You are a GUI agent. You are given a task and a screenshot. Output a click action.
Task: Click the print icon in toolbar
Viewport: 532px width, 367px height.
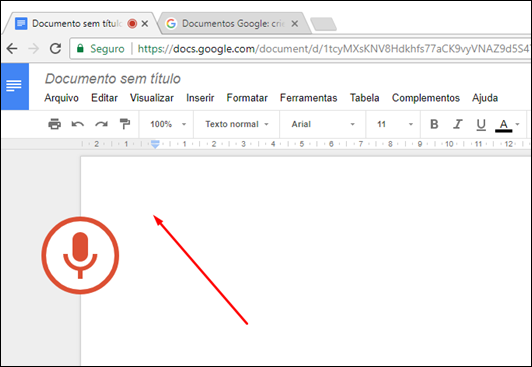55,124
